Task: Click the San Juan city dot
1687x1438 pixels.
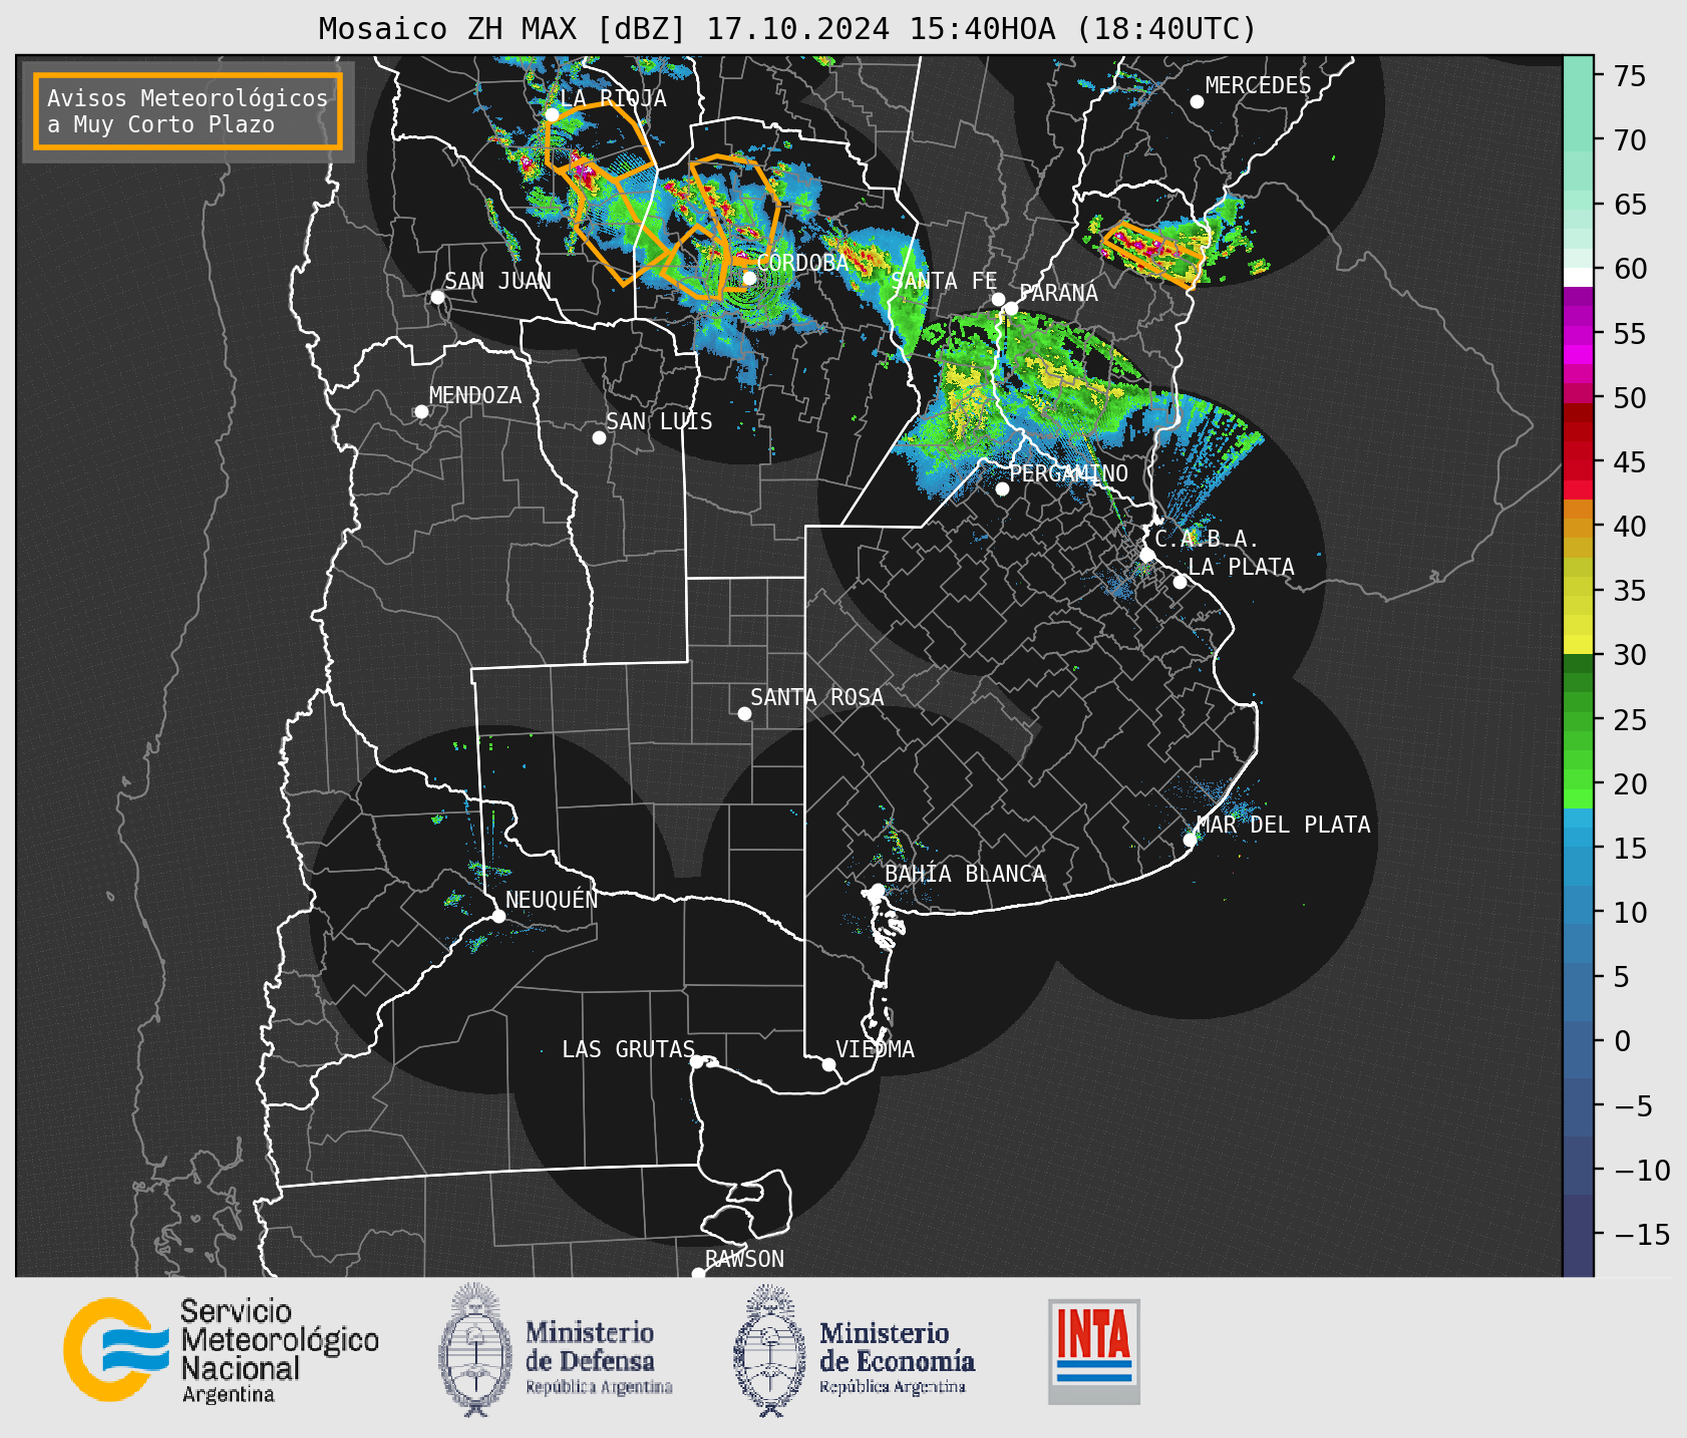Action: coord(437,297)
